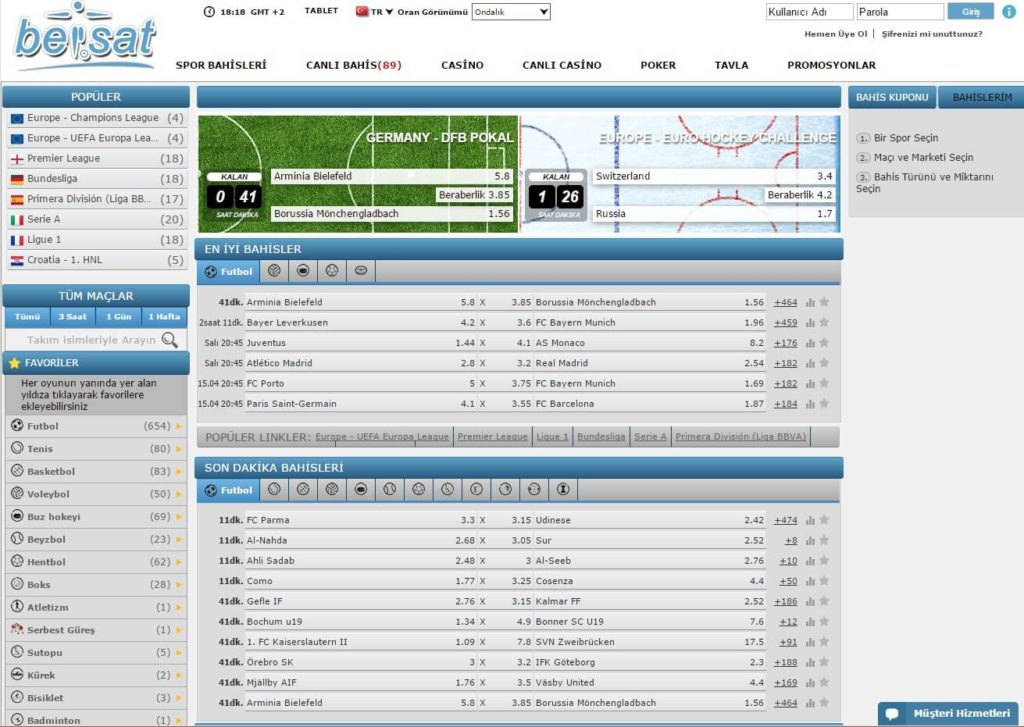1024x727 pixels.
Task: Click the Serbest Güreş wrestling icon
Action: pos(17,629)
